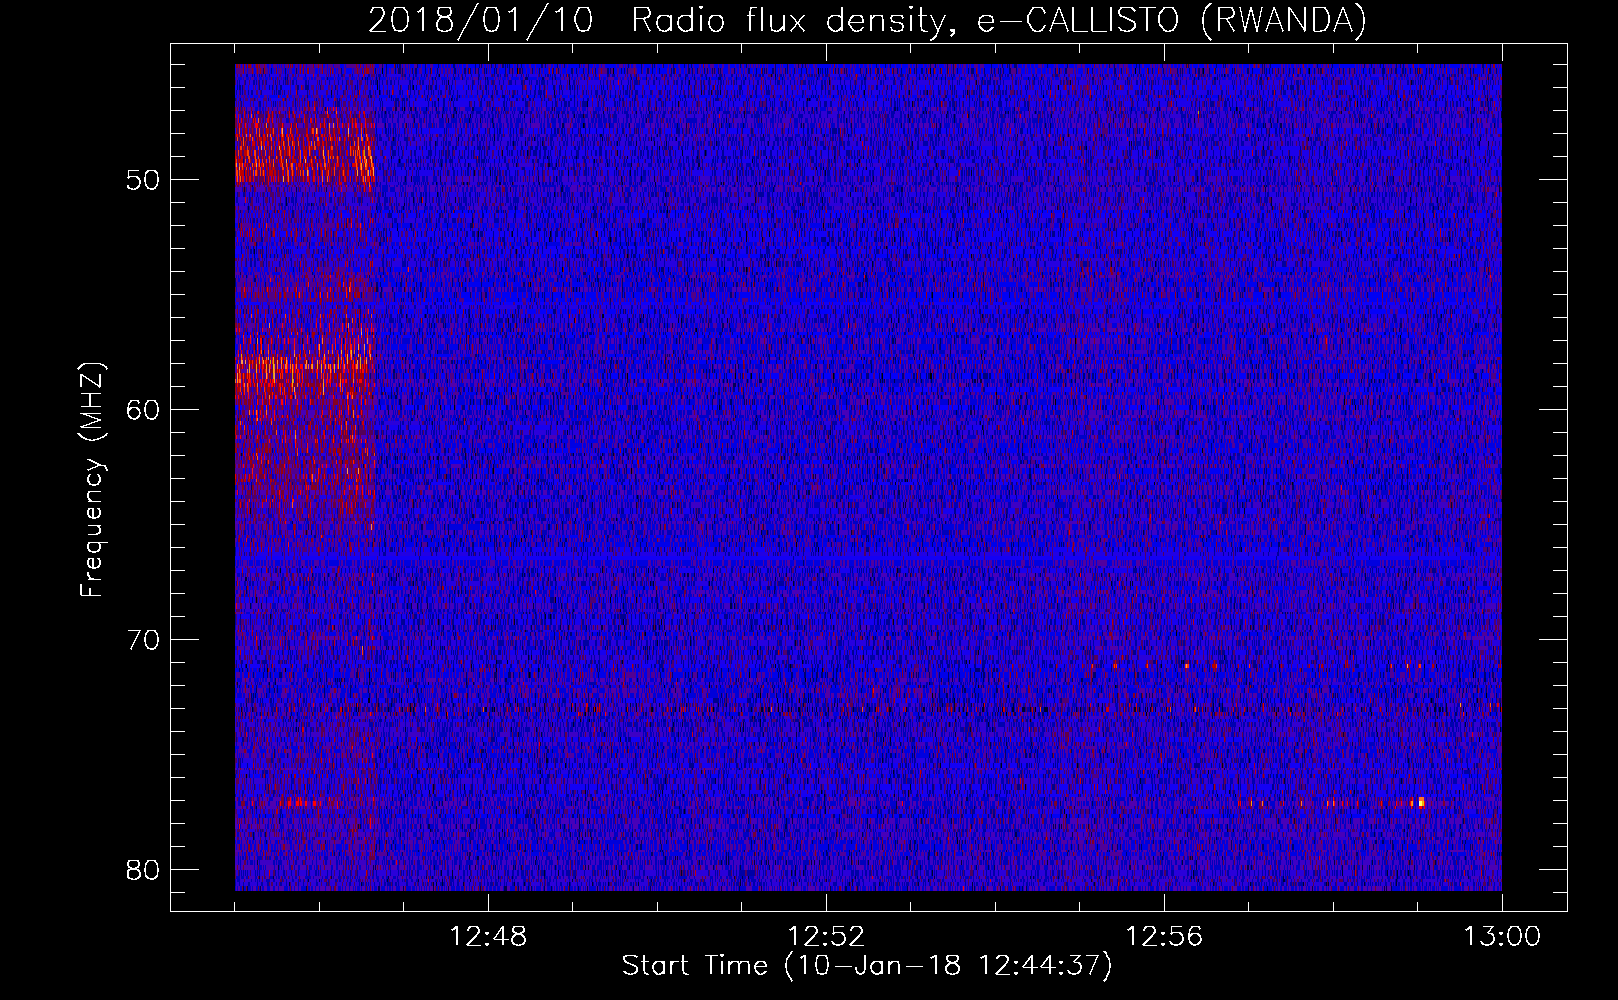Click the '60' frequency tick label
Viewport: 1618px width, 1000px height.
coord(144,410)
